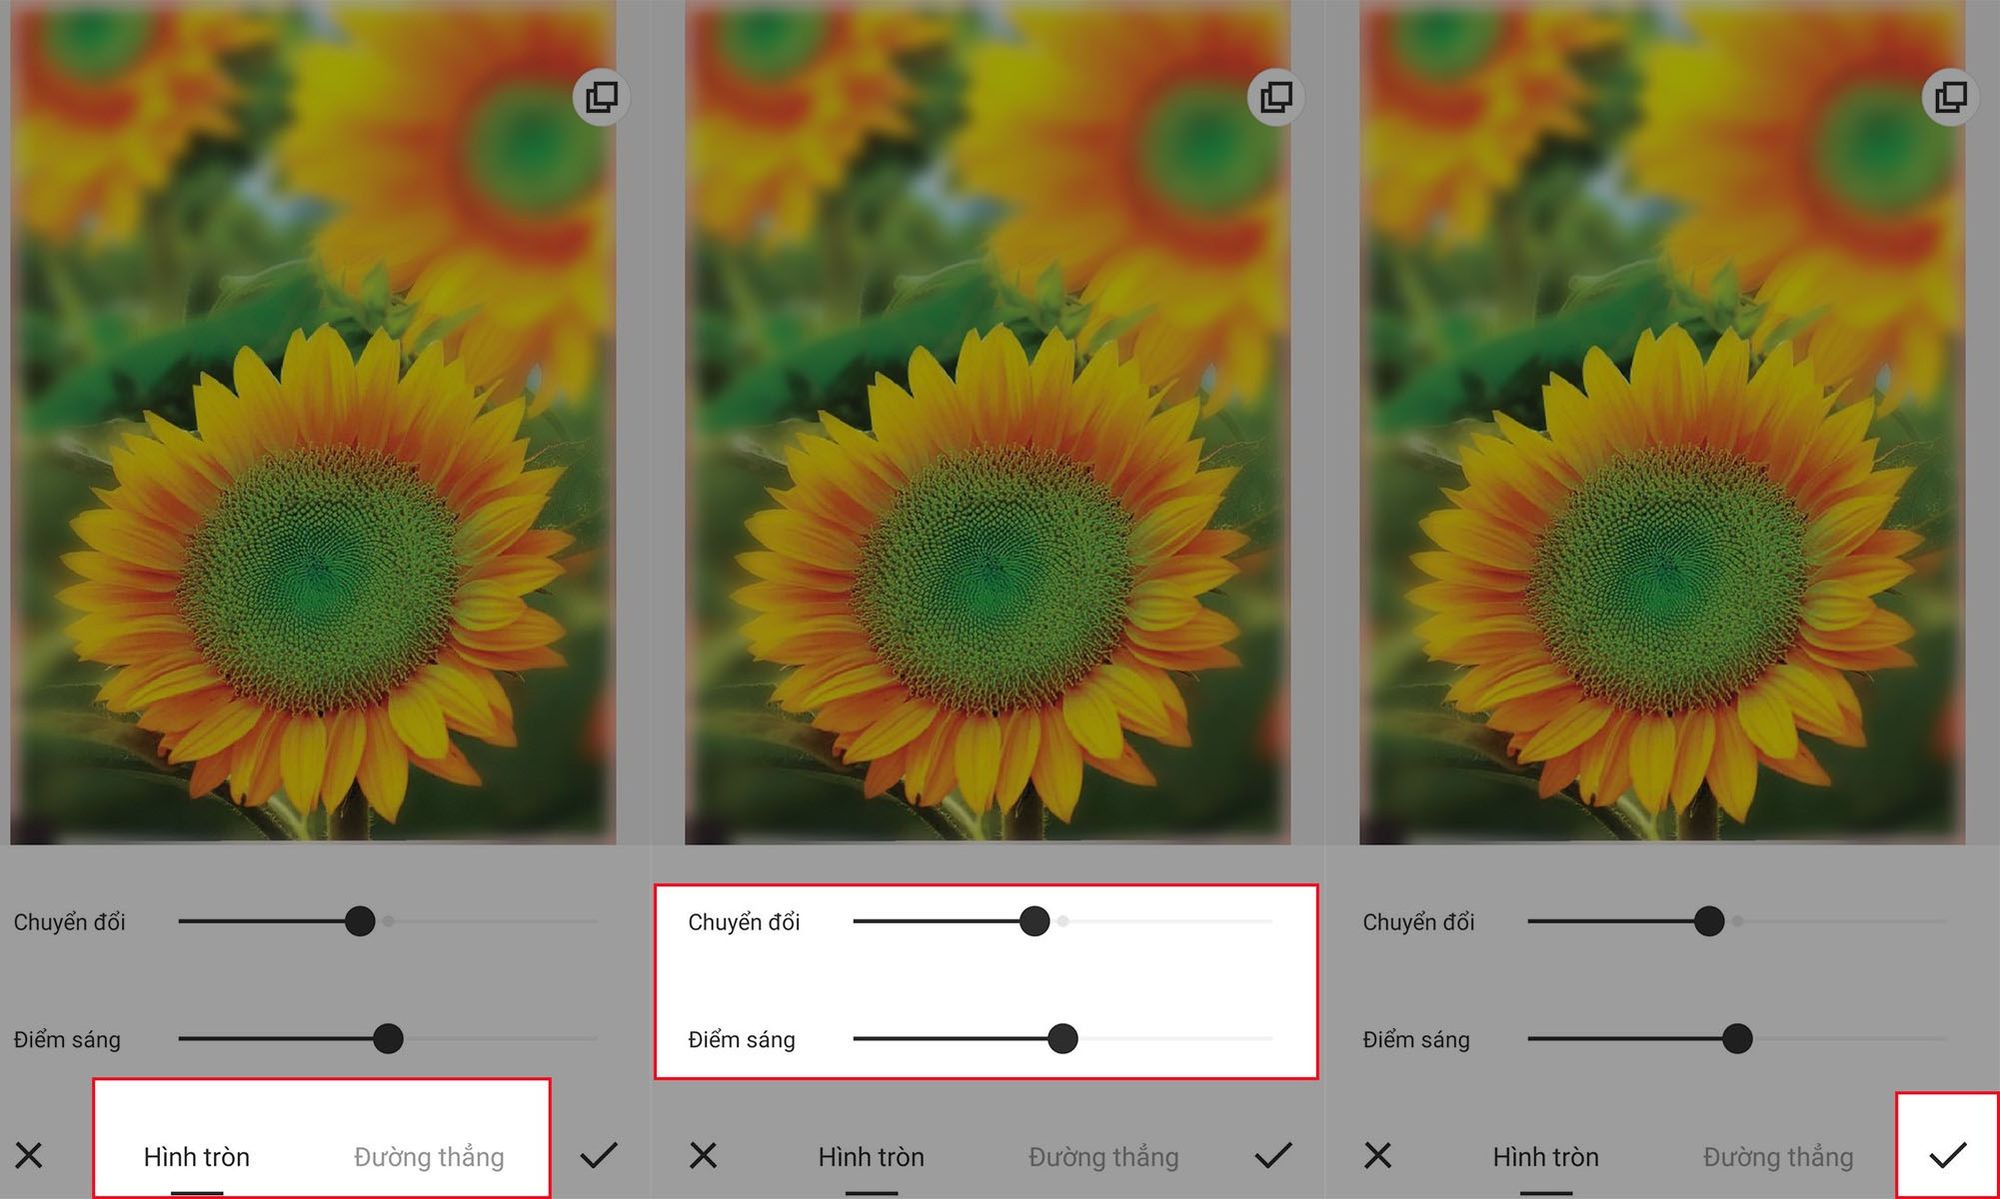
Task: Click Điểm sáng slider handle in middle panel
Action: tap(1063, 1039)
